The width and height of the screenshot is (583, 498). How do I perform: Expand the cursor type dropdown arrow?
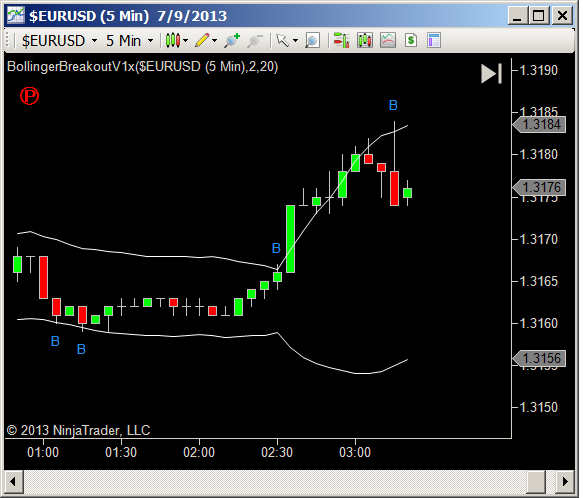[296, 40]
